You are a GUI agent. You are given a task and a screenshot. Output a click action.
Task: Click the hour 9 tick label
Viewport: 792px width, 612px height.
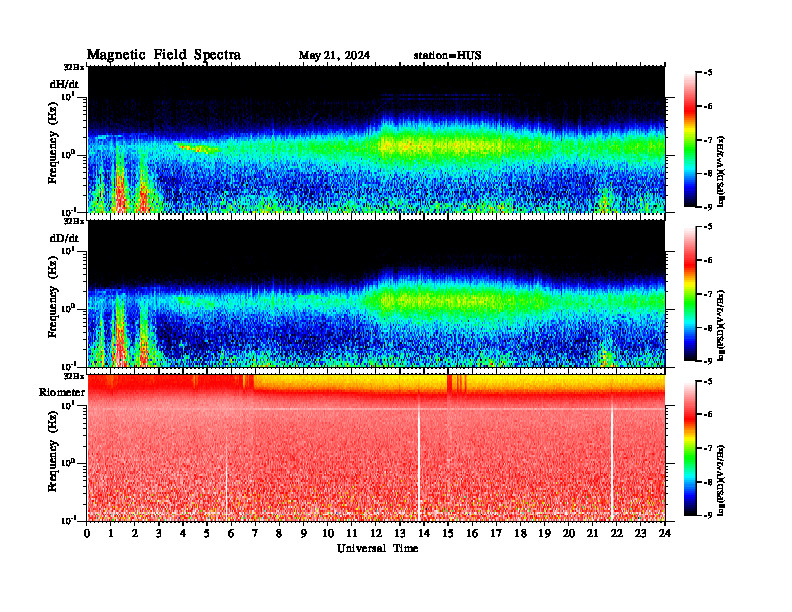[x=304, y=533]
